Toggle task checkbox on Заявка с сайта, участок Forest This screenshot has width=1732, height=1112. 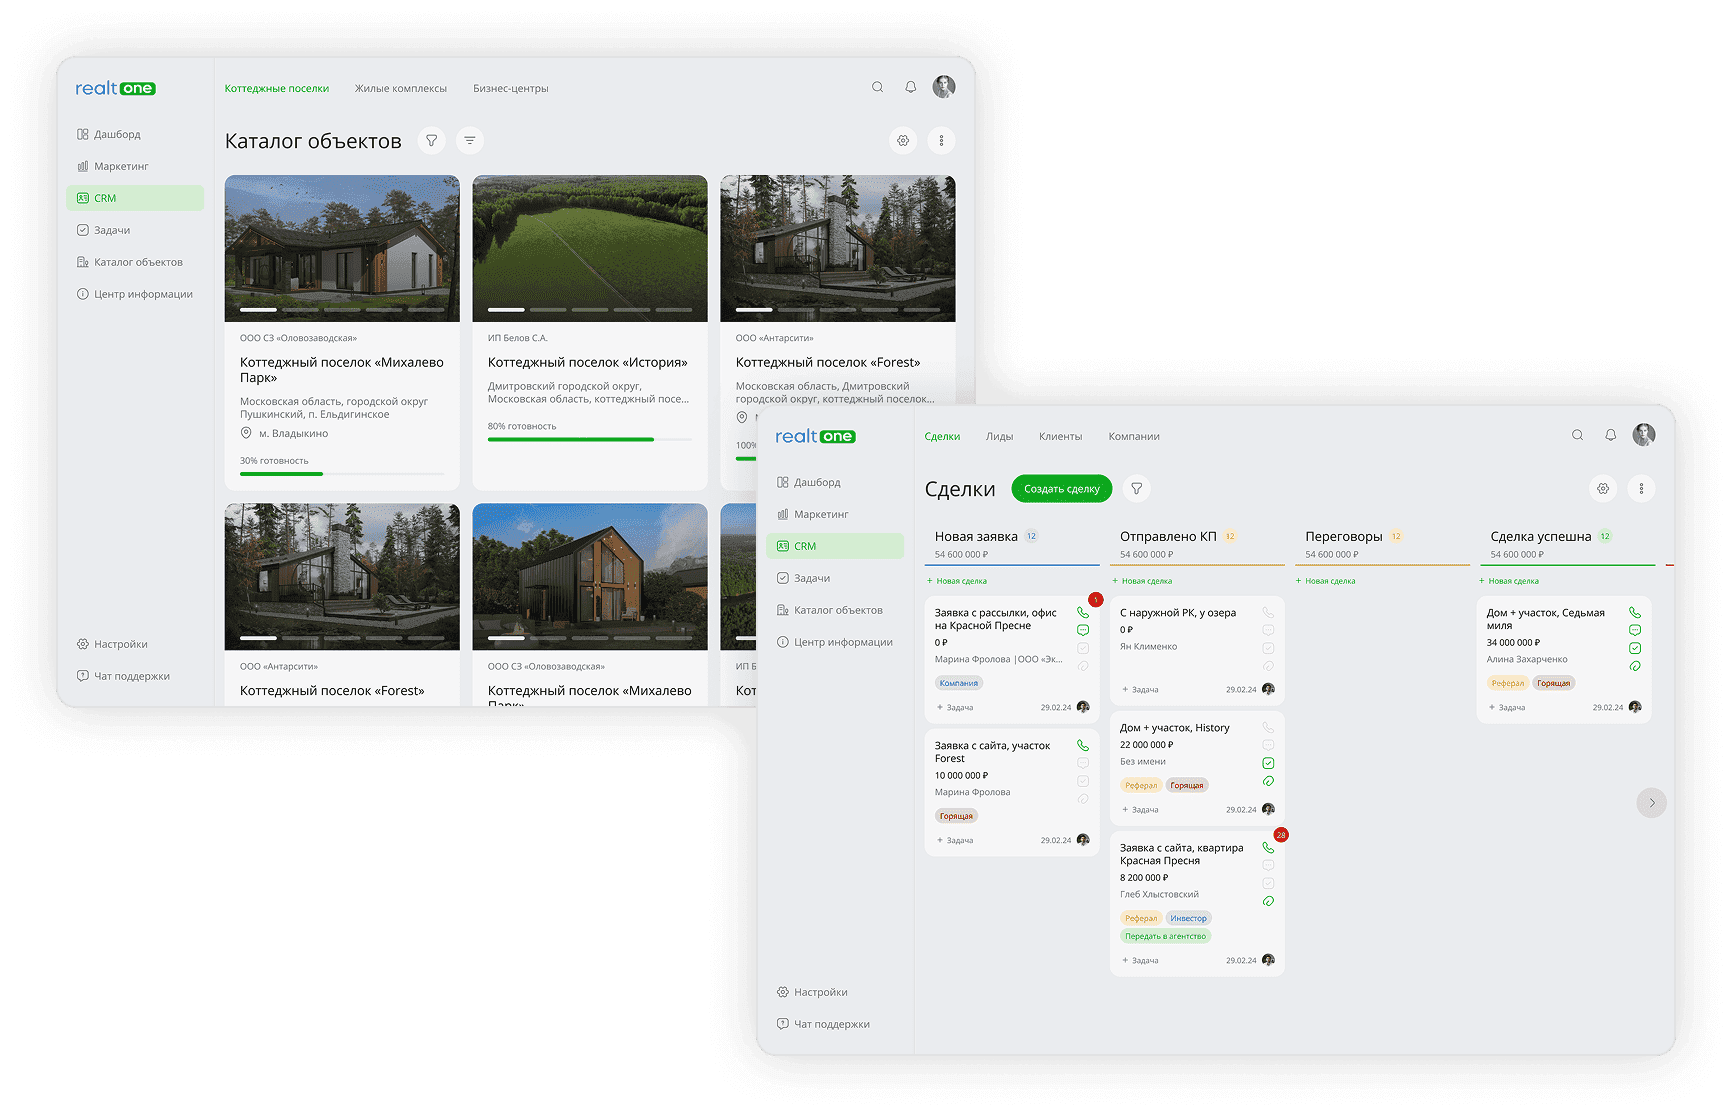(1083, 781)
